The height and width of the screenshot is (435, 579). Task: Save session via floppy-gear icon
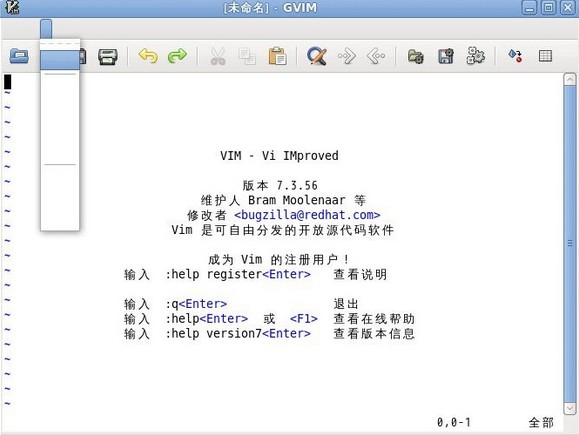(446, 56)
